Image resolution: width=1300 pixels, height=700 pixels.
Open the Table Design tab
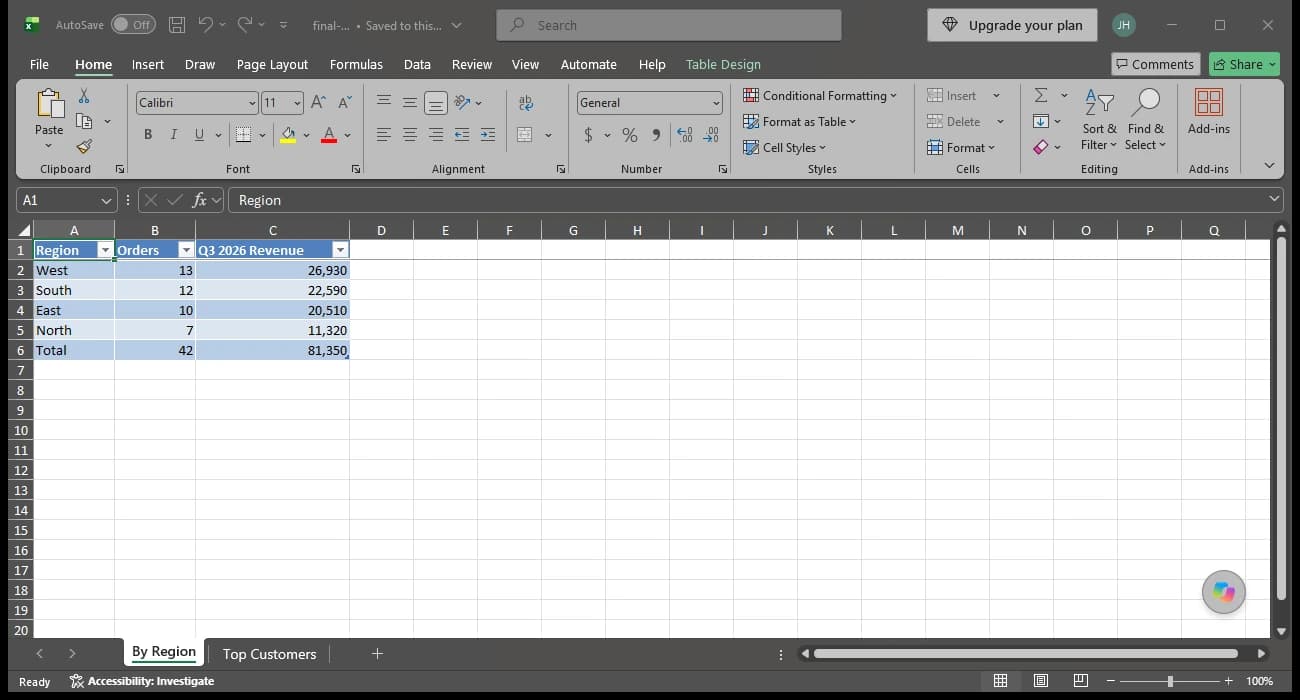pos(723,64)
